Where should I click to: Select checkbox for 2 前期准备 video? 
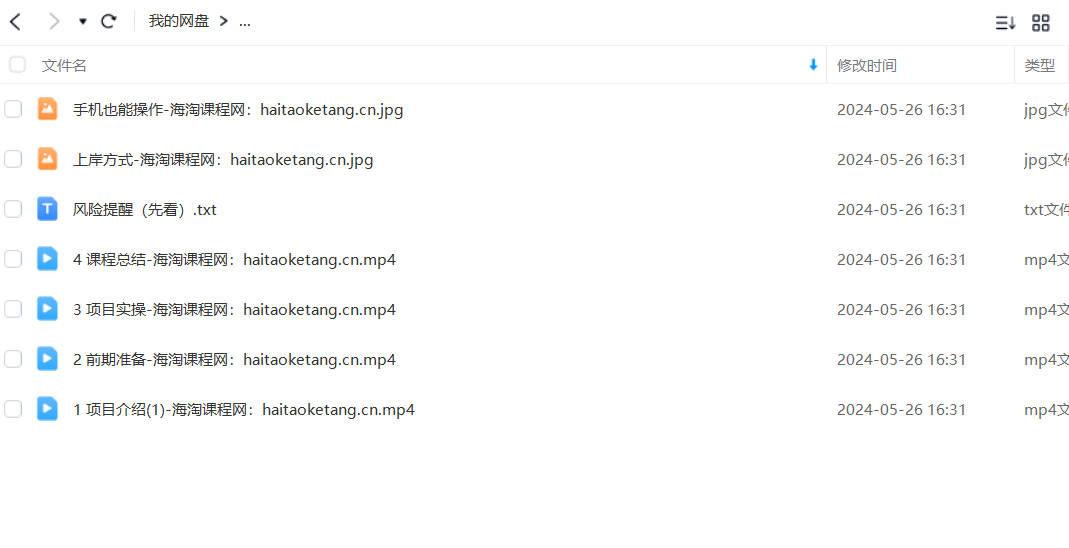[13, 359]
